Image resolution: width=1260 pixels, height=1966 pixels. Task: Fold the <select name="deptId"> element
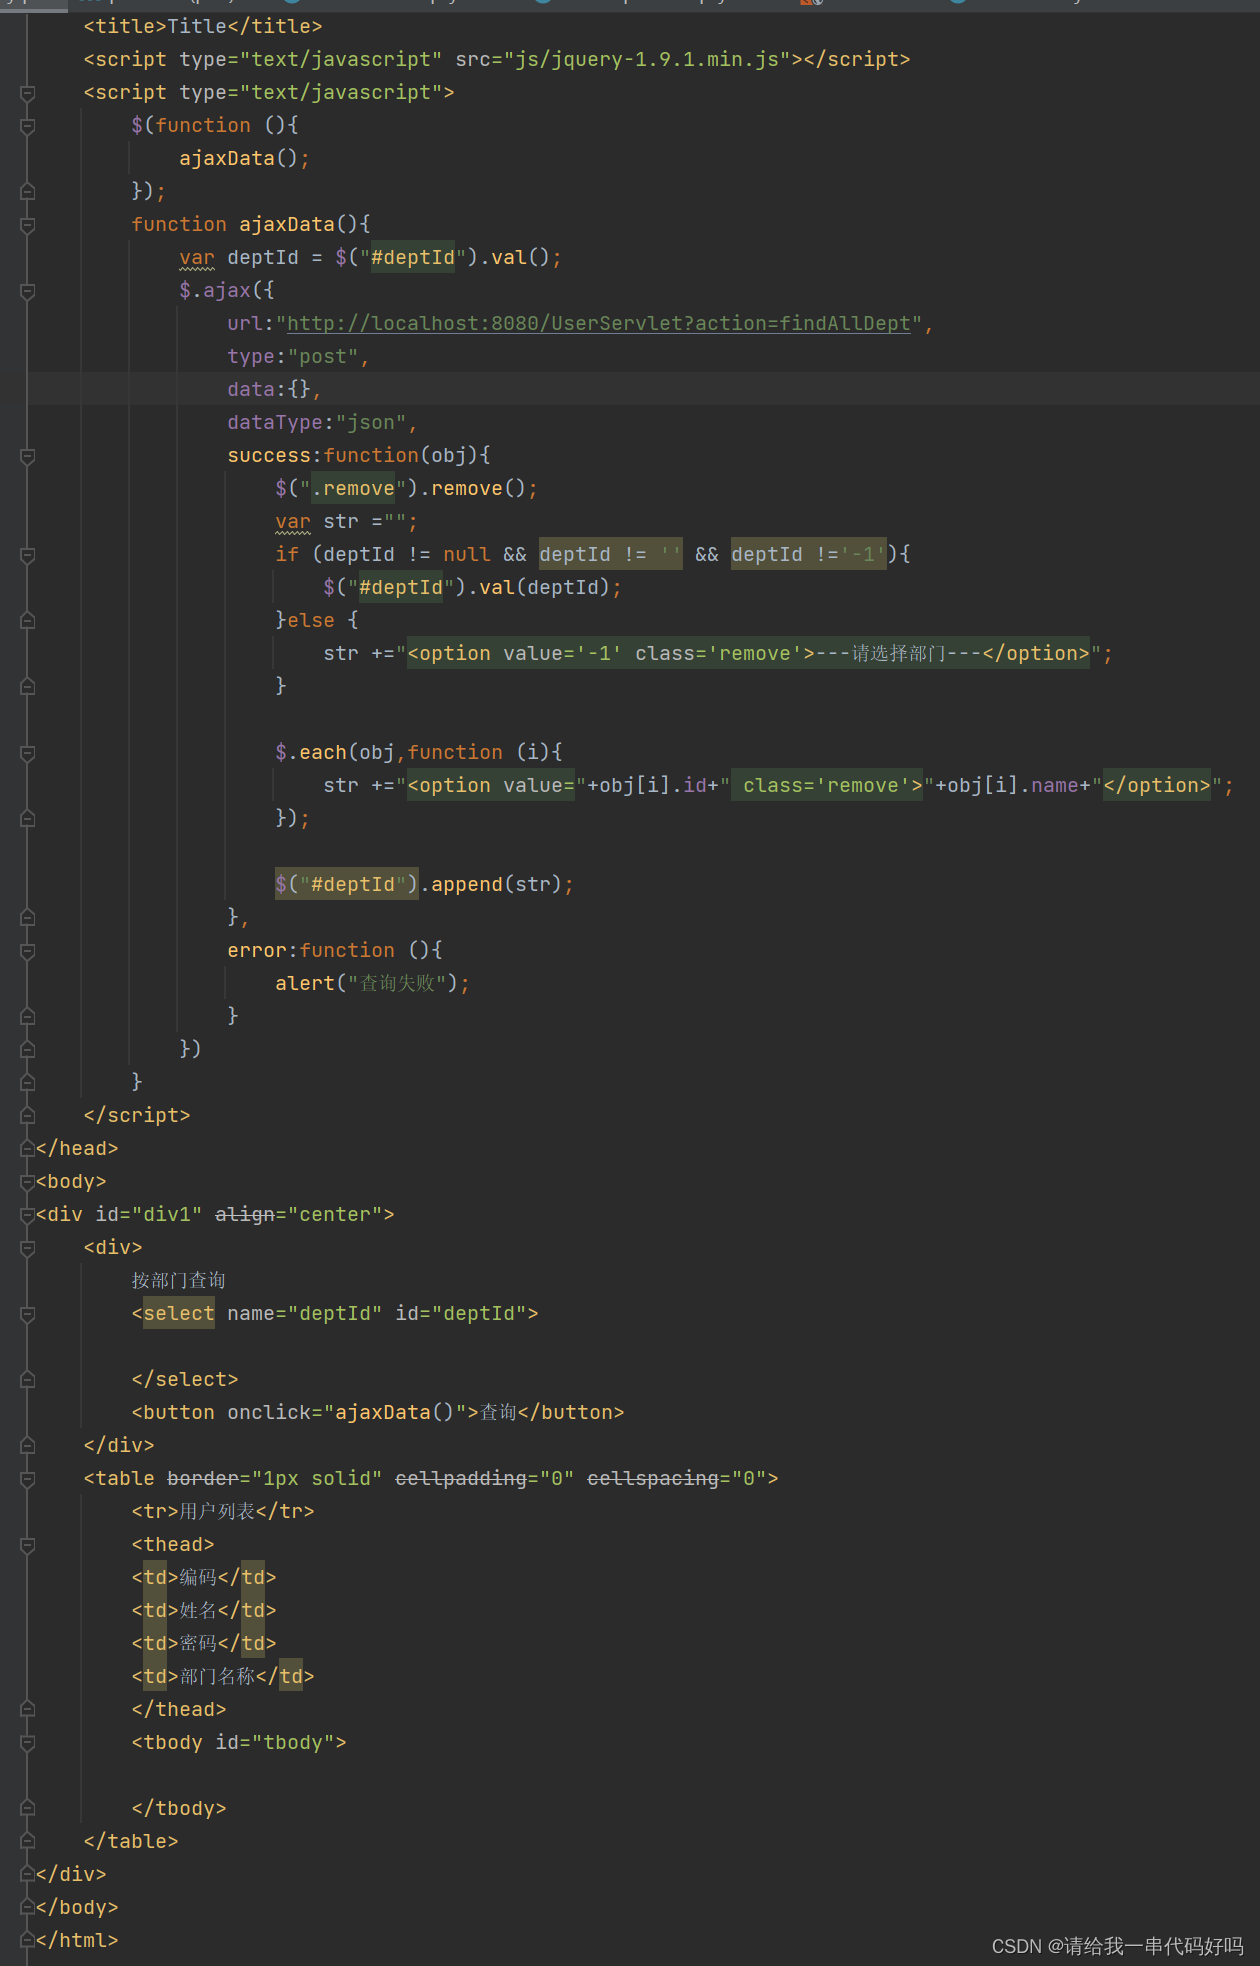tap(28, 1314)
